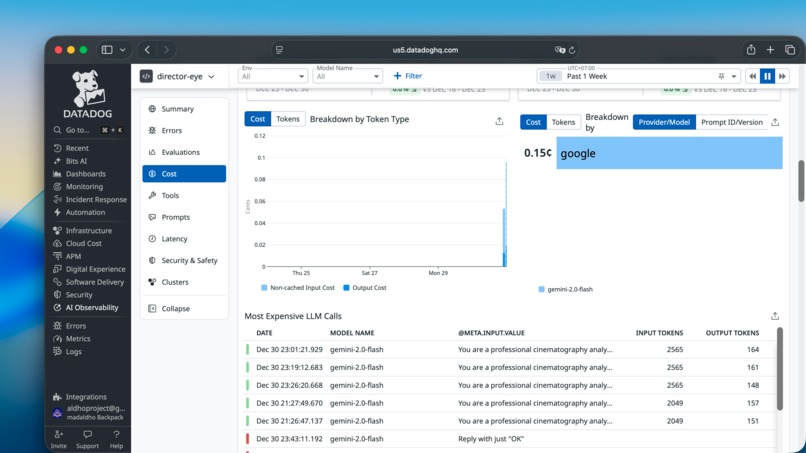Sort by INPUT TOKENS column header

pyautogui.click(x=660, y=333)
